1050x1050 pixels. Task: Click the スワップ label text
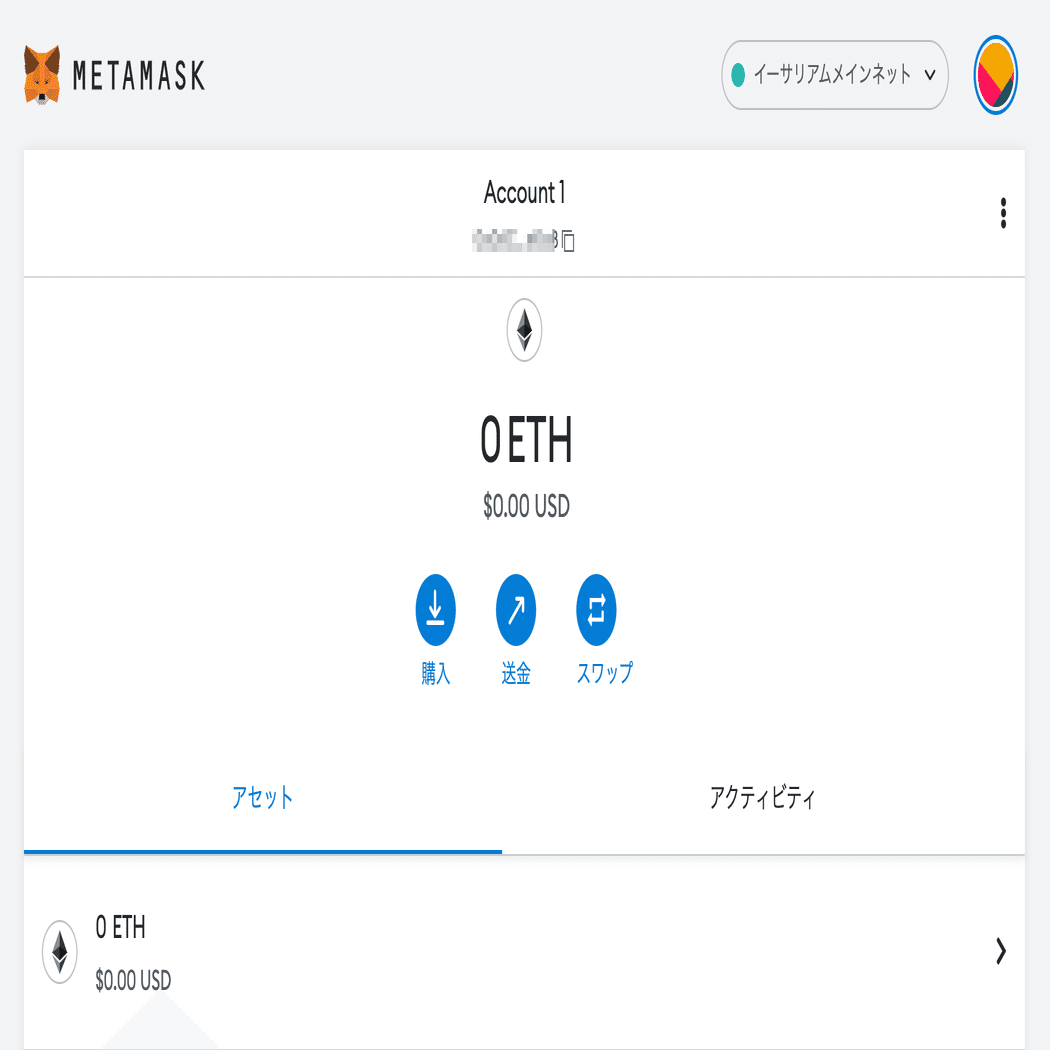coord(604,673)
